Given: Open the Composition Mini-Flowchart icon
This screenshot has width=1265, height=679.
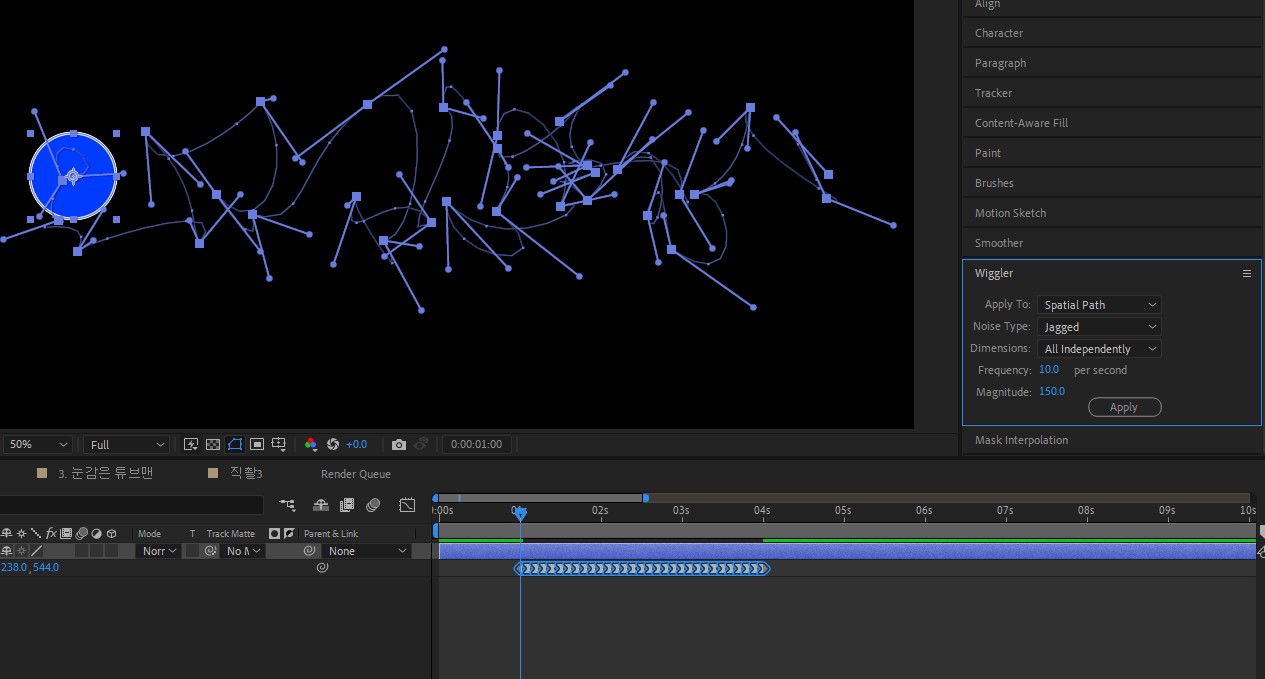Looking at the screenshot, I should [x=288, y=505].
